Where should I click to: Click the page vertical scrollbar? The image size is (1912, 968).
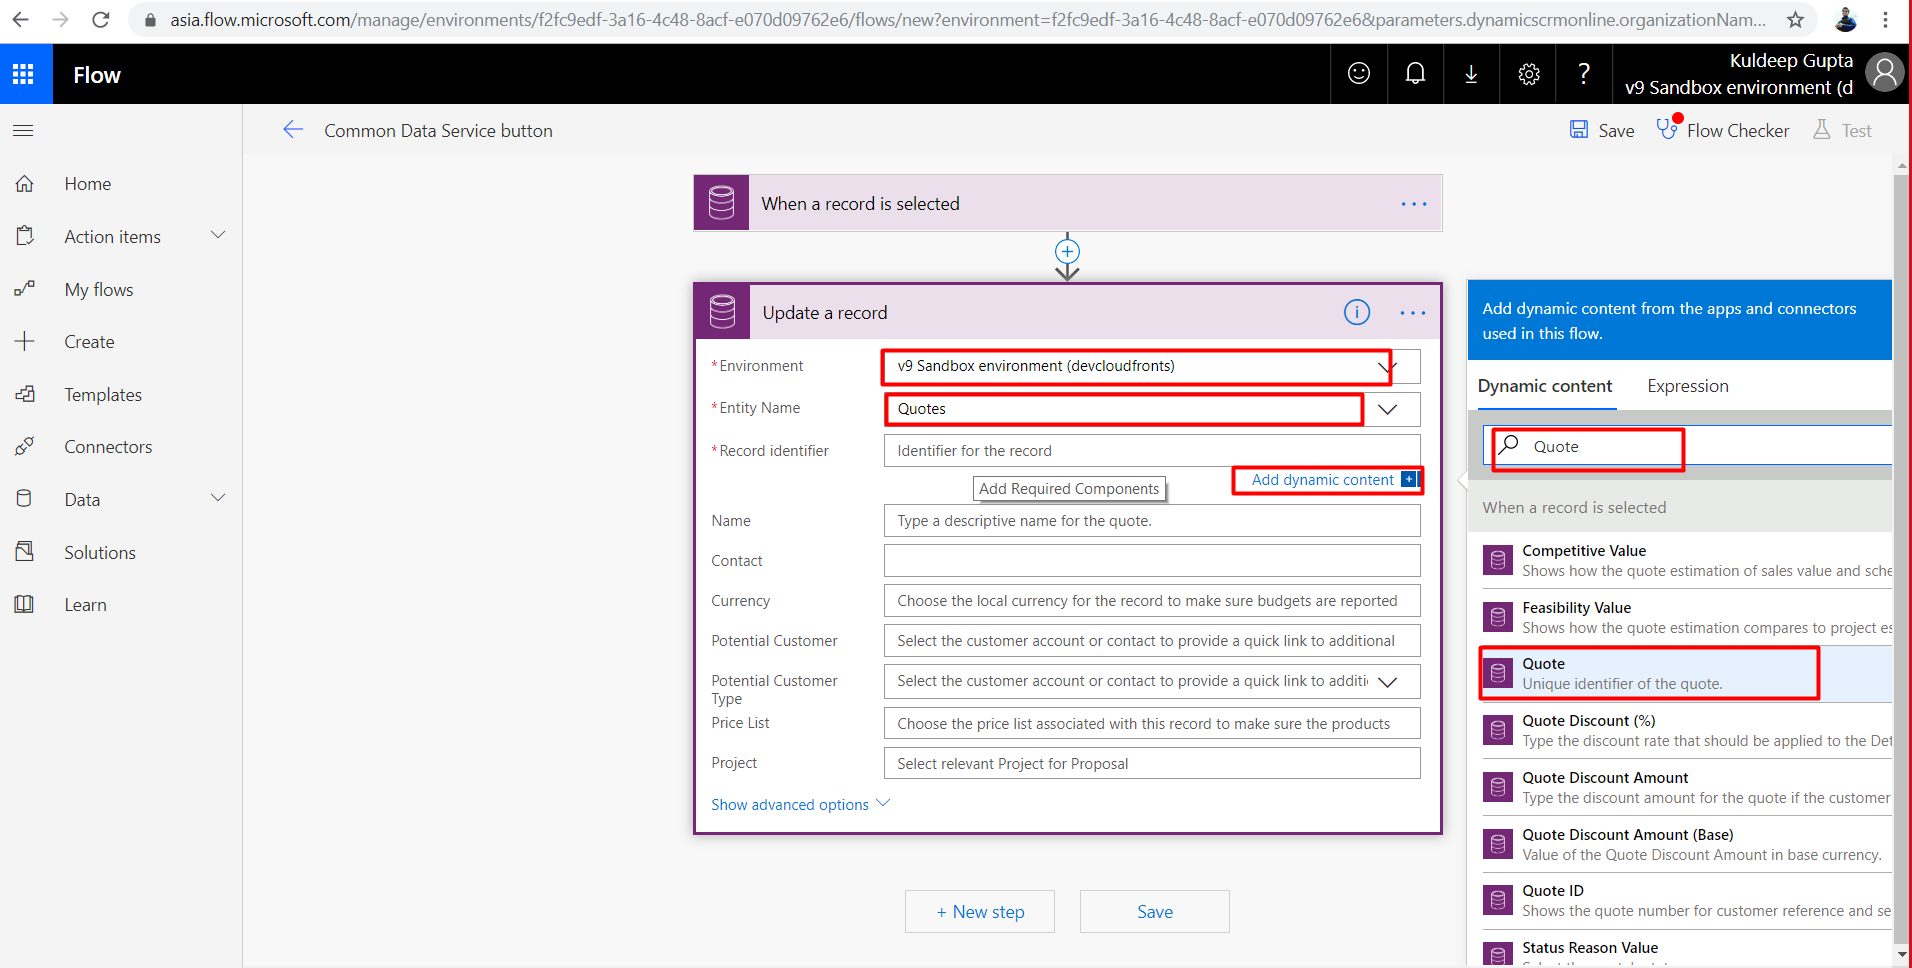pos(1901,560)
